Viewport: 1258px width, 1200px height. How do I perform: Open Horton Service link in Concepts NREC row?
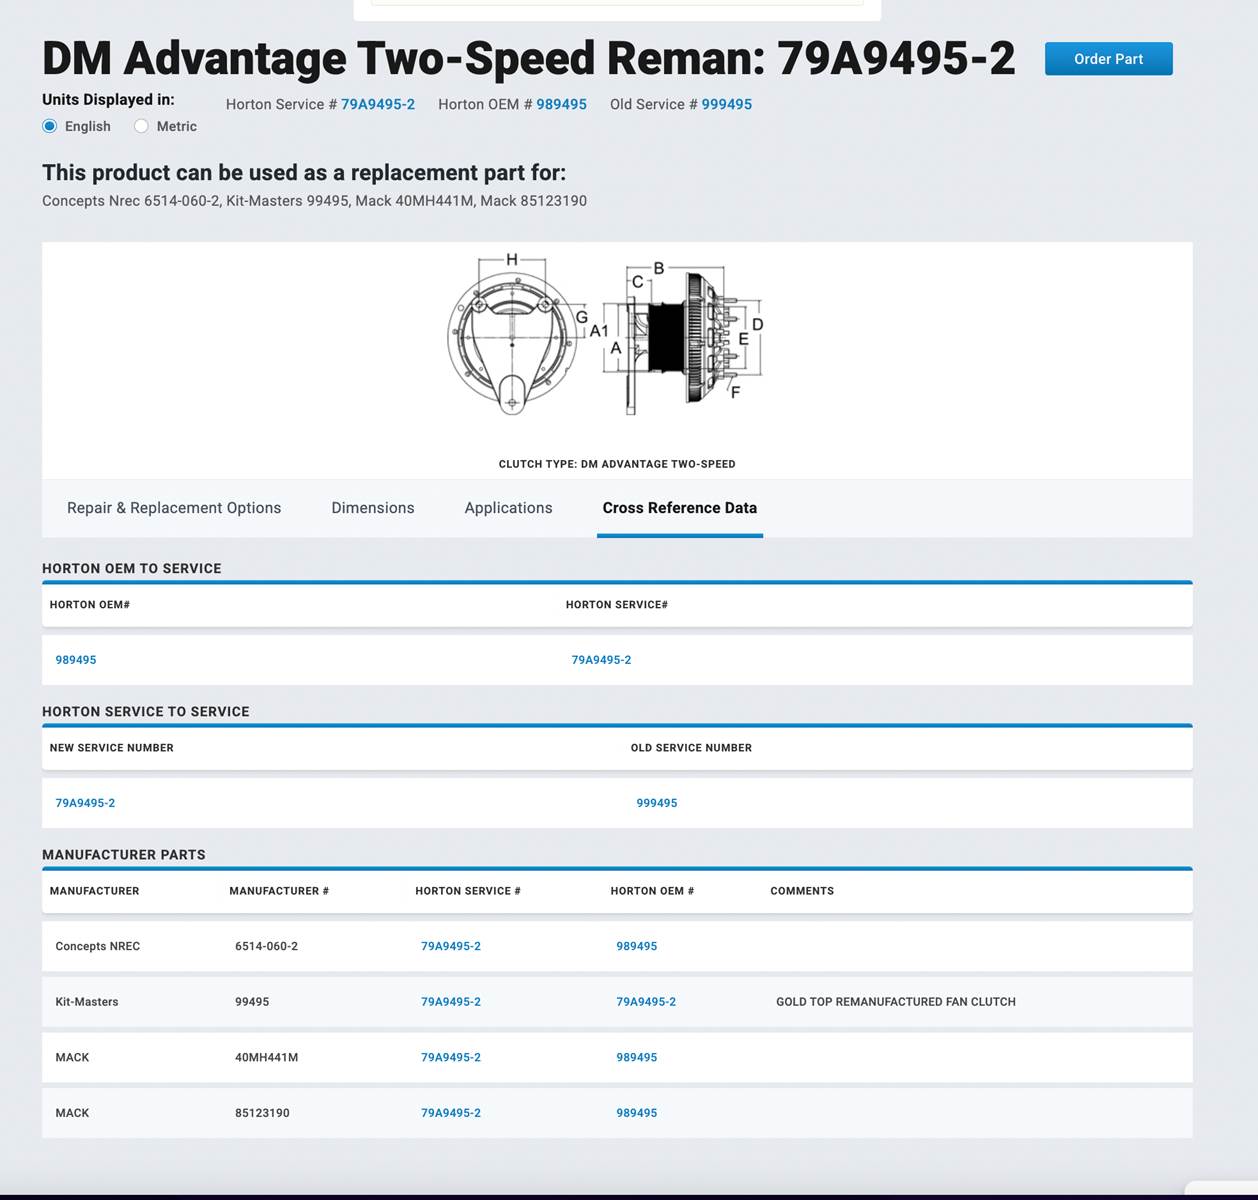point(450,946)
